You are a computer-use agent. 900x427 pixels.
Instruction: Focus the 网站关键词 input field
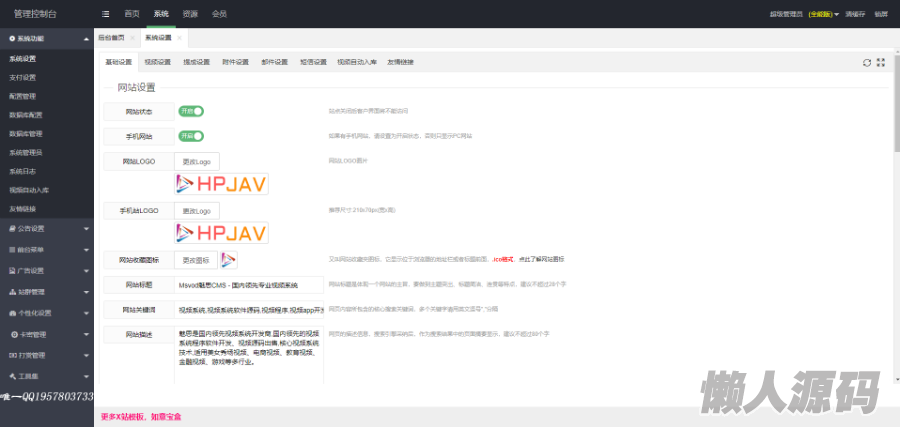(249, 309)
